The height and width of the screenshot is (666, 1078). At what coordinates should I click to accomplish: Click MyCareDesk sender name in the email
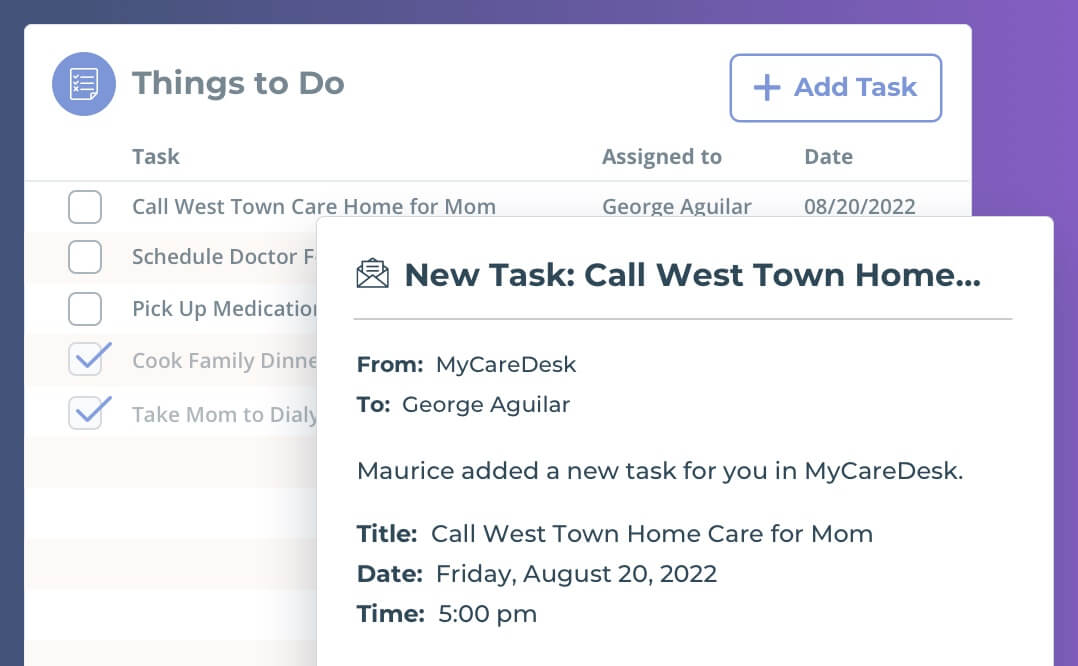505,364
